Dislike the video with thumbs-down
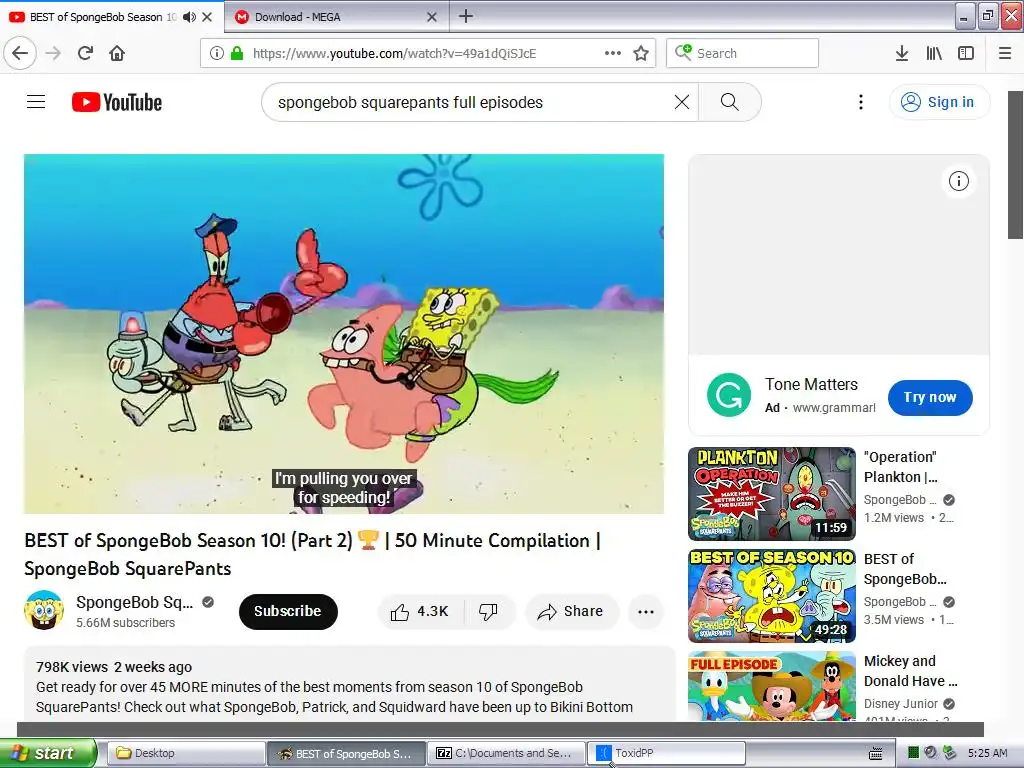This screenshot has height=768, width=1024. 488,611
